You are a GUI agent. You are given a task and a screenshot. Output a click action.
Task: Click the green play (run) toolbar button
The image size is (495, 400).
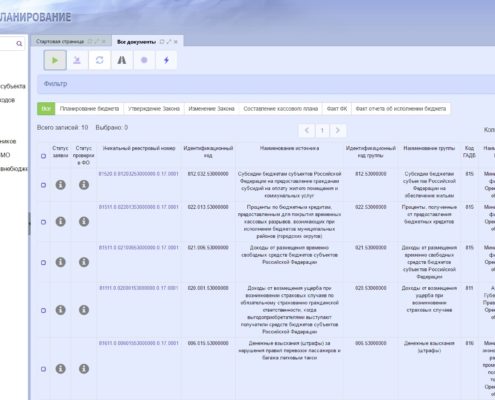click(55, 60)
